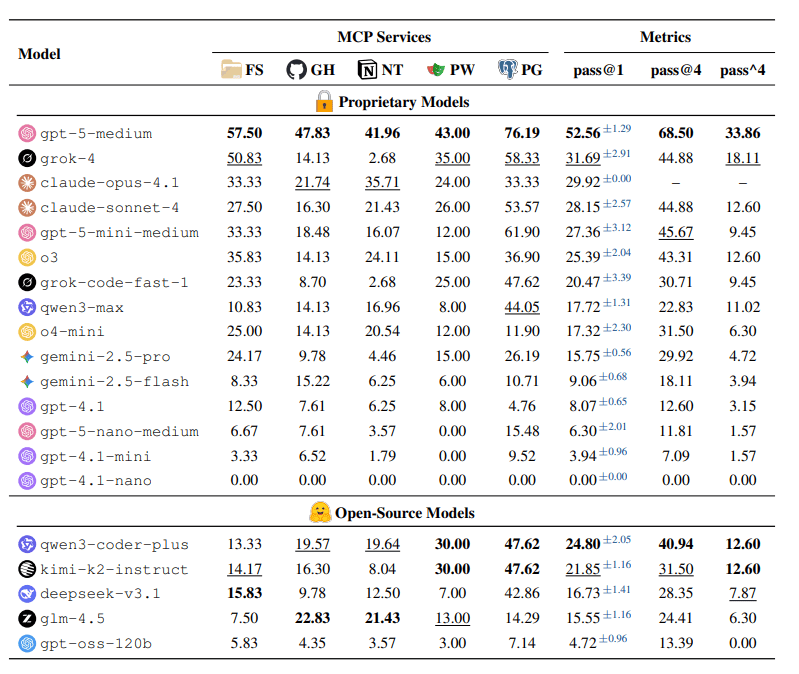This screenshot has height=674, width=799.
Task: Click the GitHub logo beside GH
Action: 297,69
